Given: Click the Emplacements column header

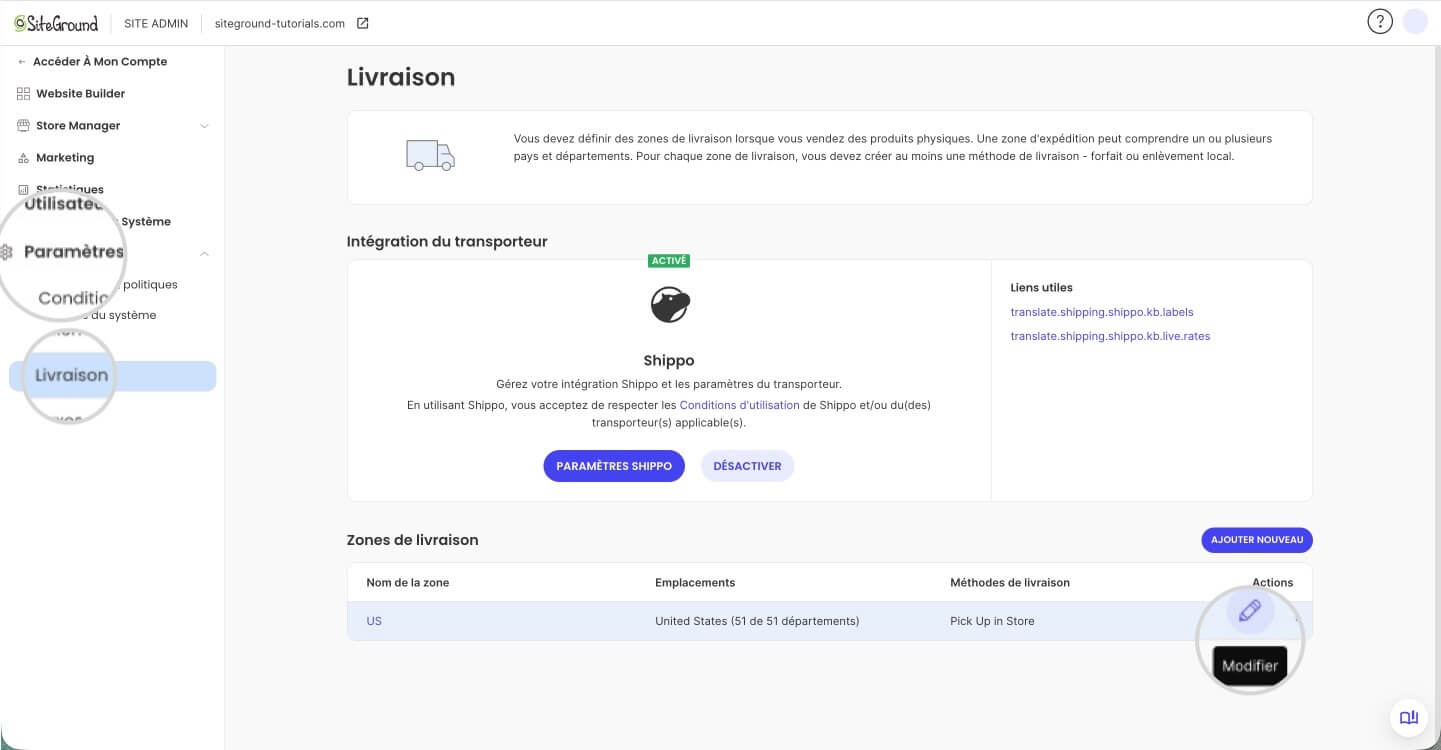Looking at the screenshot, I should 695,583.
